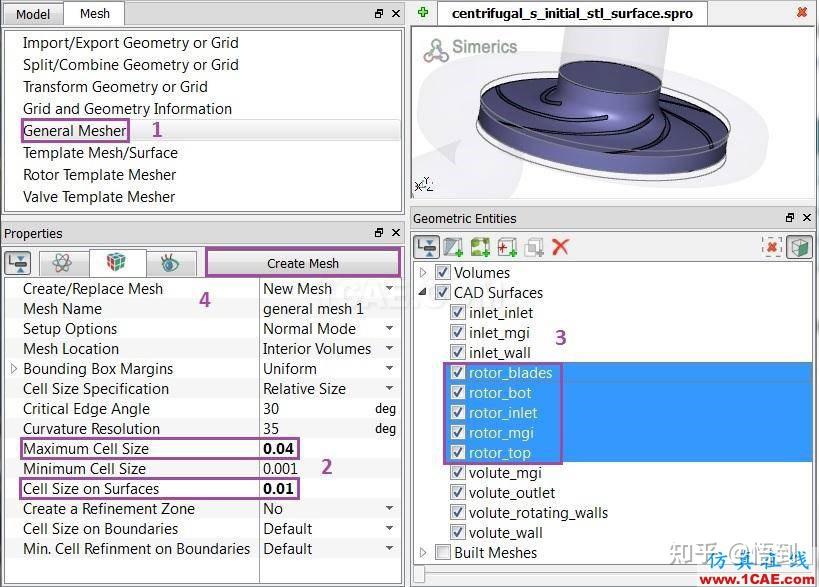Open the atom-icon model properties tab

63,263
